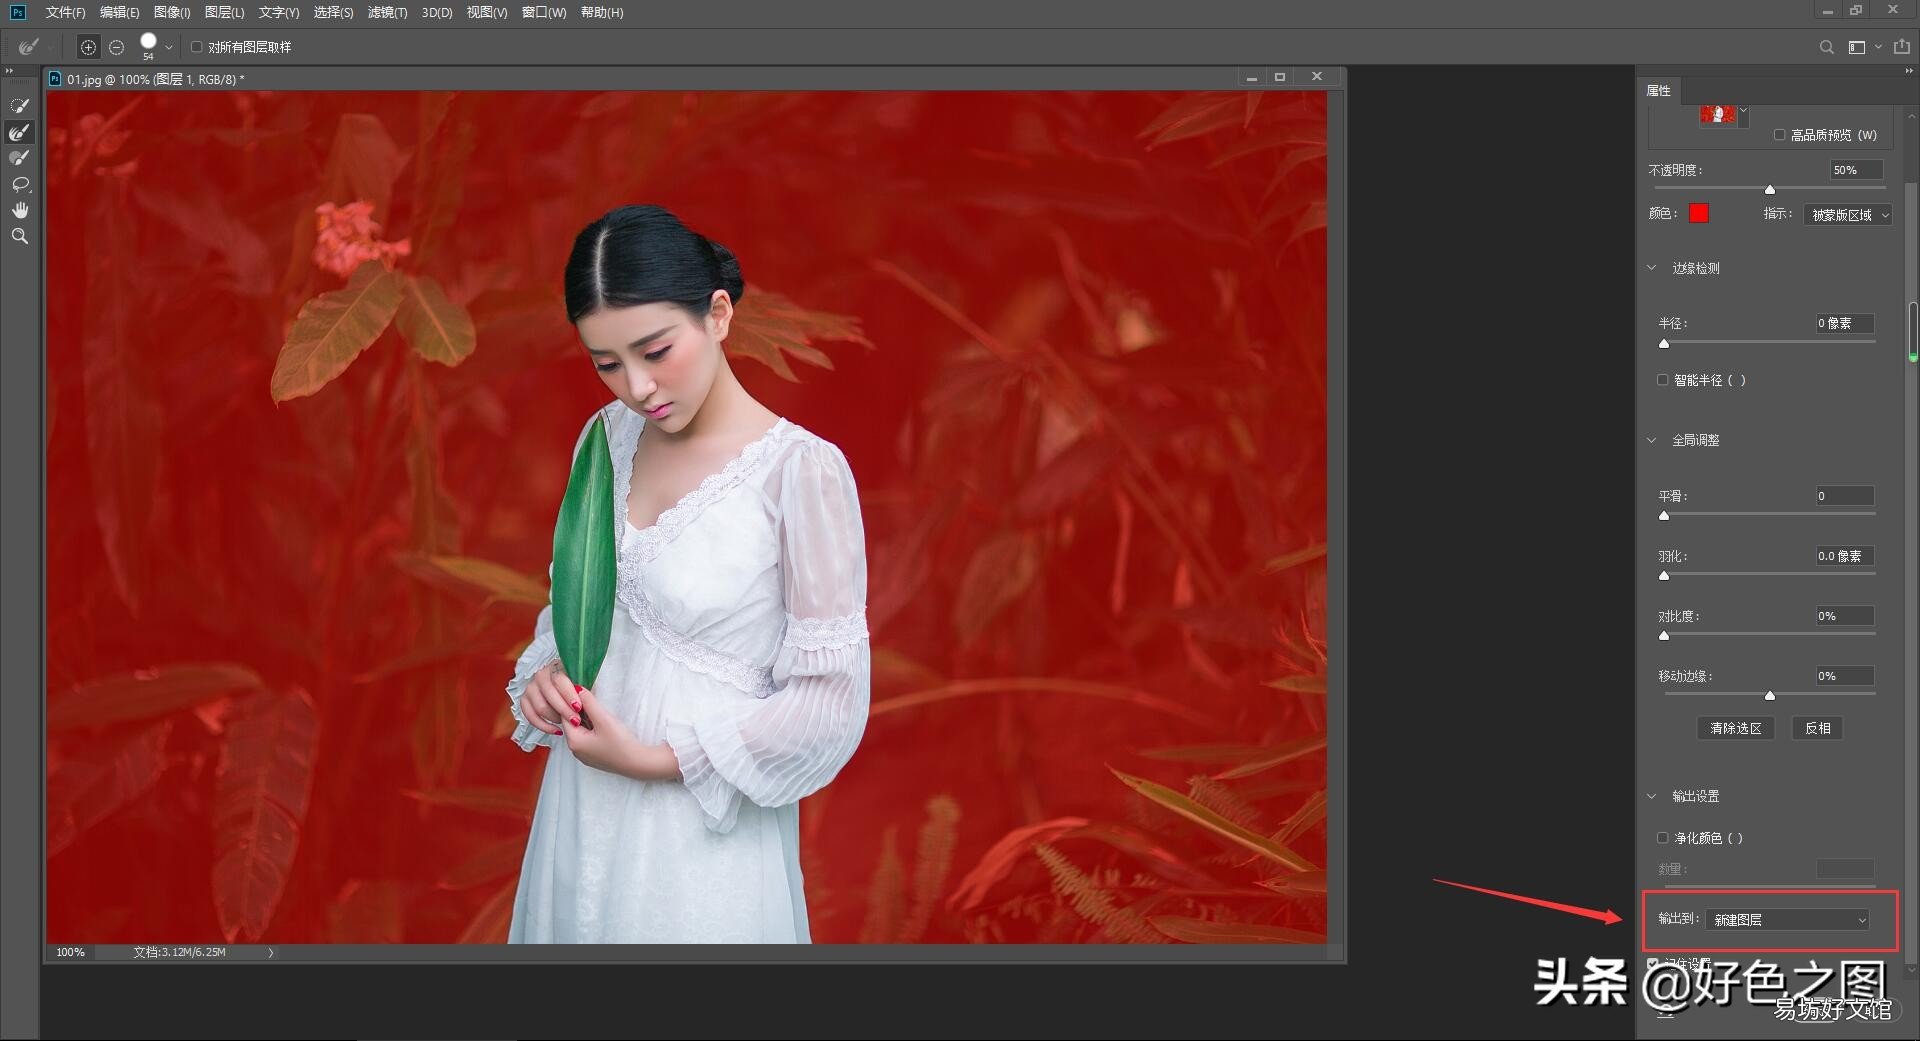This screenshot has height=1041, width=1920.
Task: Click the 半径 slider handle
Action: pyautogui.click(x=1664, y=343)
